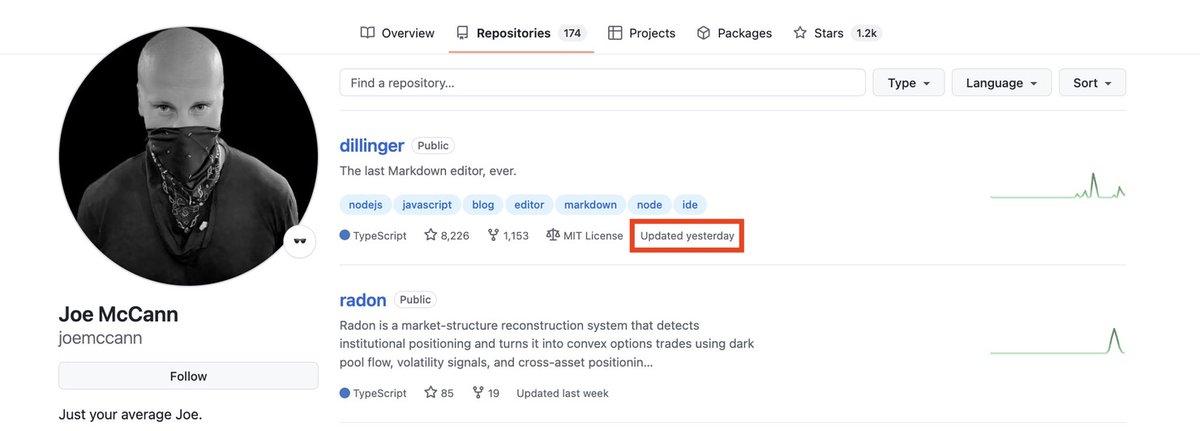This screenshot has height=431, width=1200.
Task: Click the Public label next to dillinger
Action: click(433, 146)
